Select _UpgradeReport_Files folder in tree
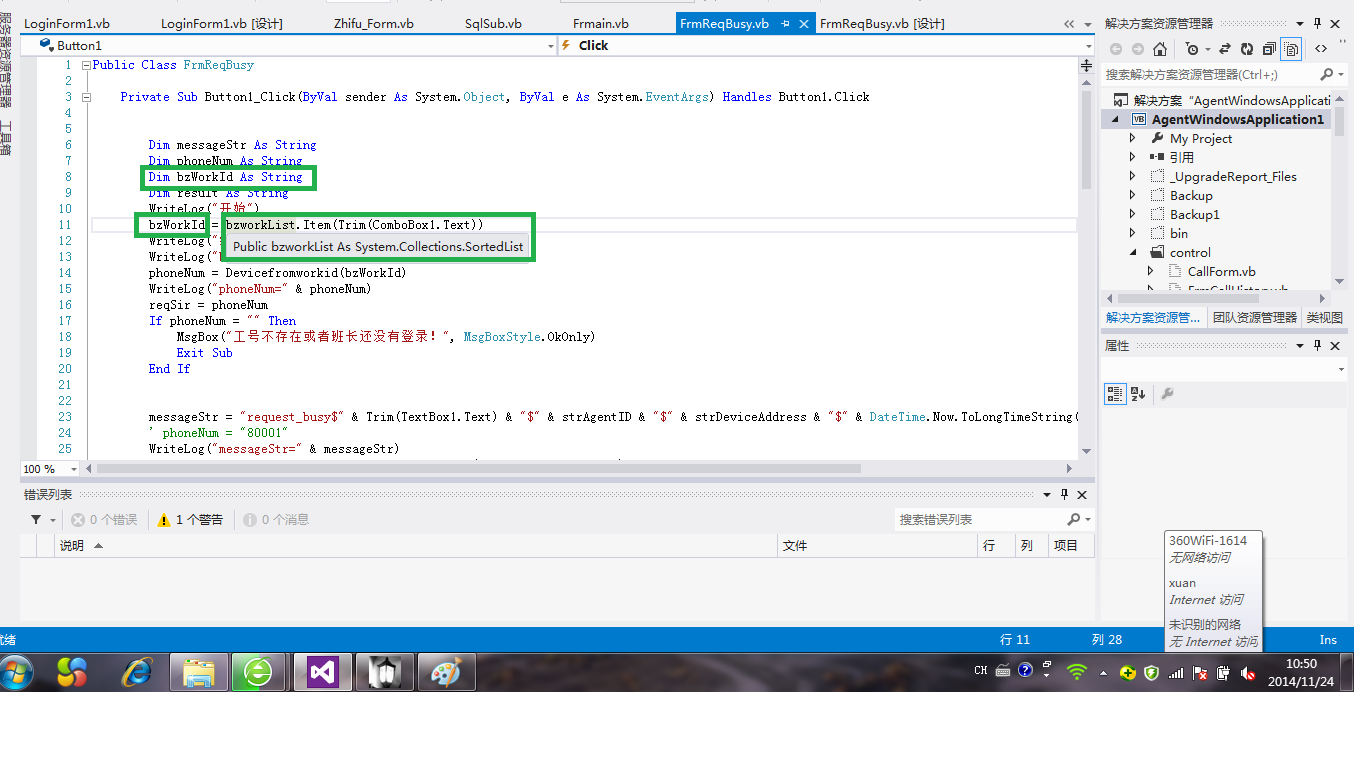The height and width of the screenshot is (768, 1366). coord(1233,176)
